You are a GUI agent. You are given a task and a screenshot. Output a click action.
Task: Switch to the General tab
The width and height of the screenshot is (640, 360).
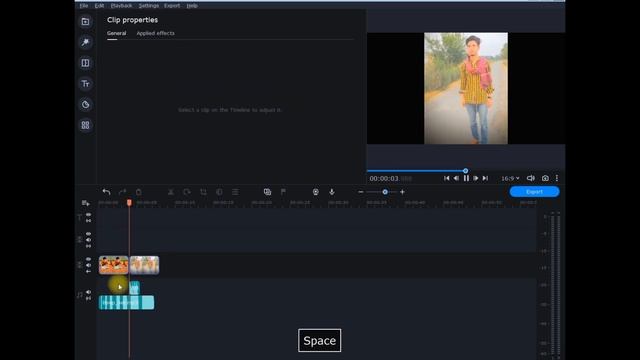pos(116,33)
